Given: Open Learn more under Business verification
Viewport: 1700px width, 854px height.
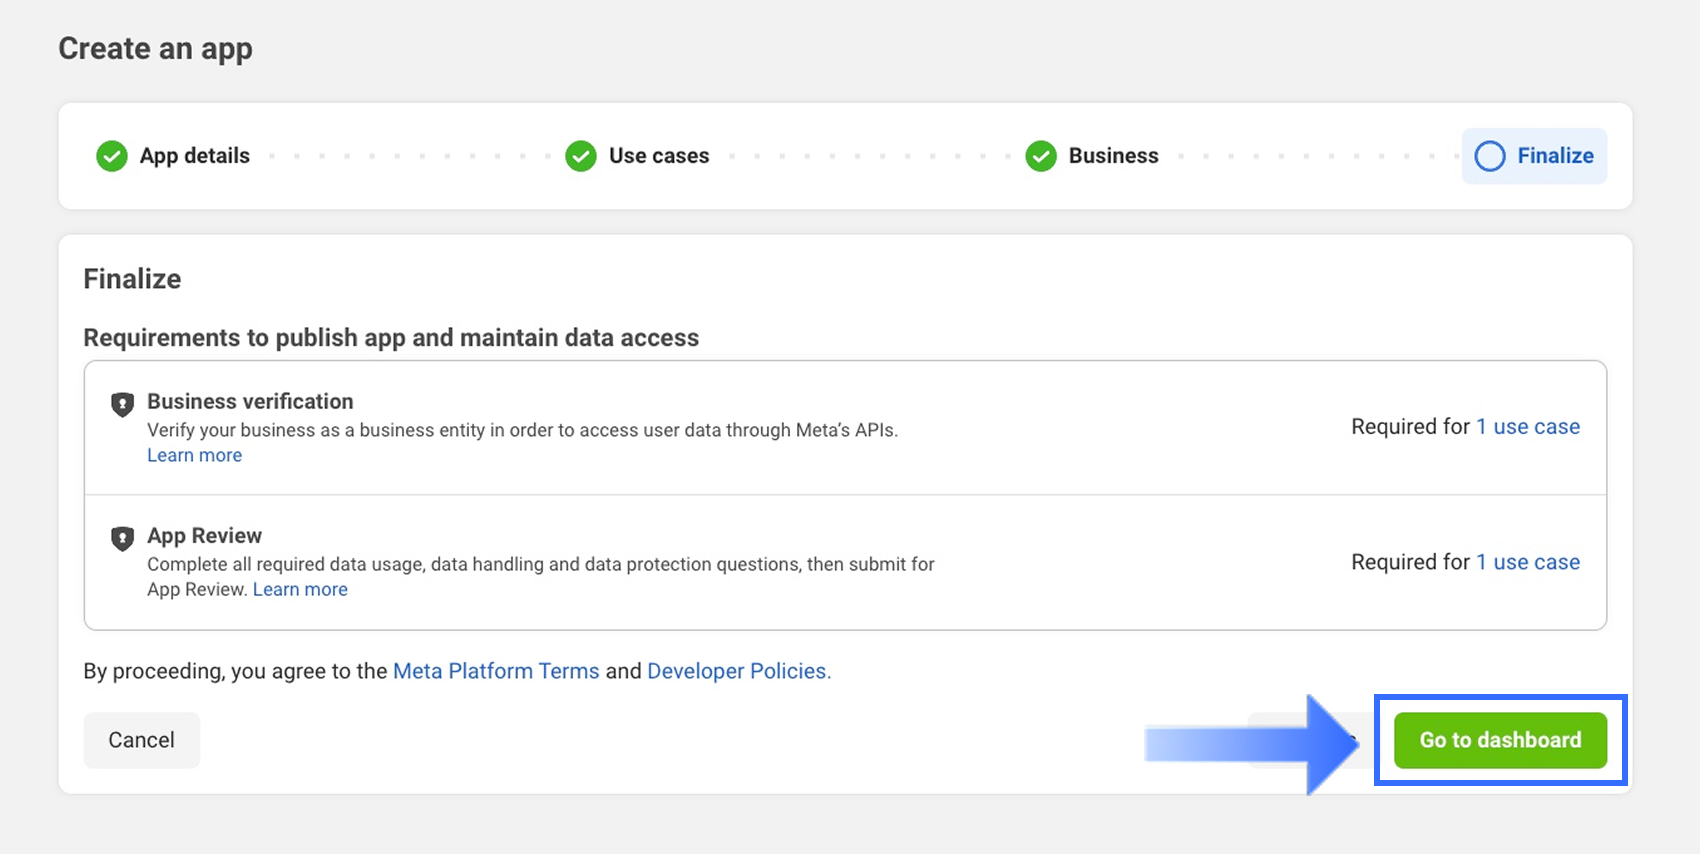Looking at the screenshot, I should [195, 455].
